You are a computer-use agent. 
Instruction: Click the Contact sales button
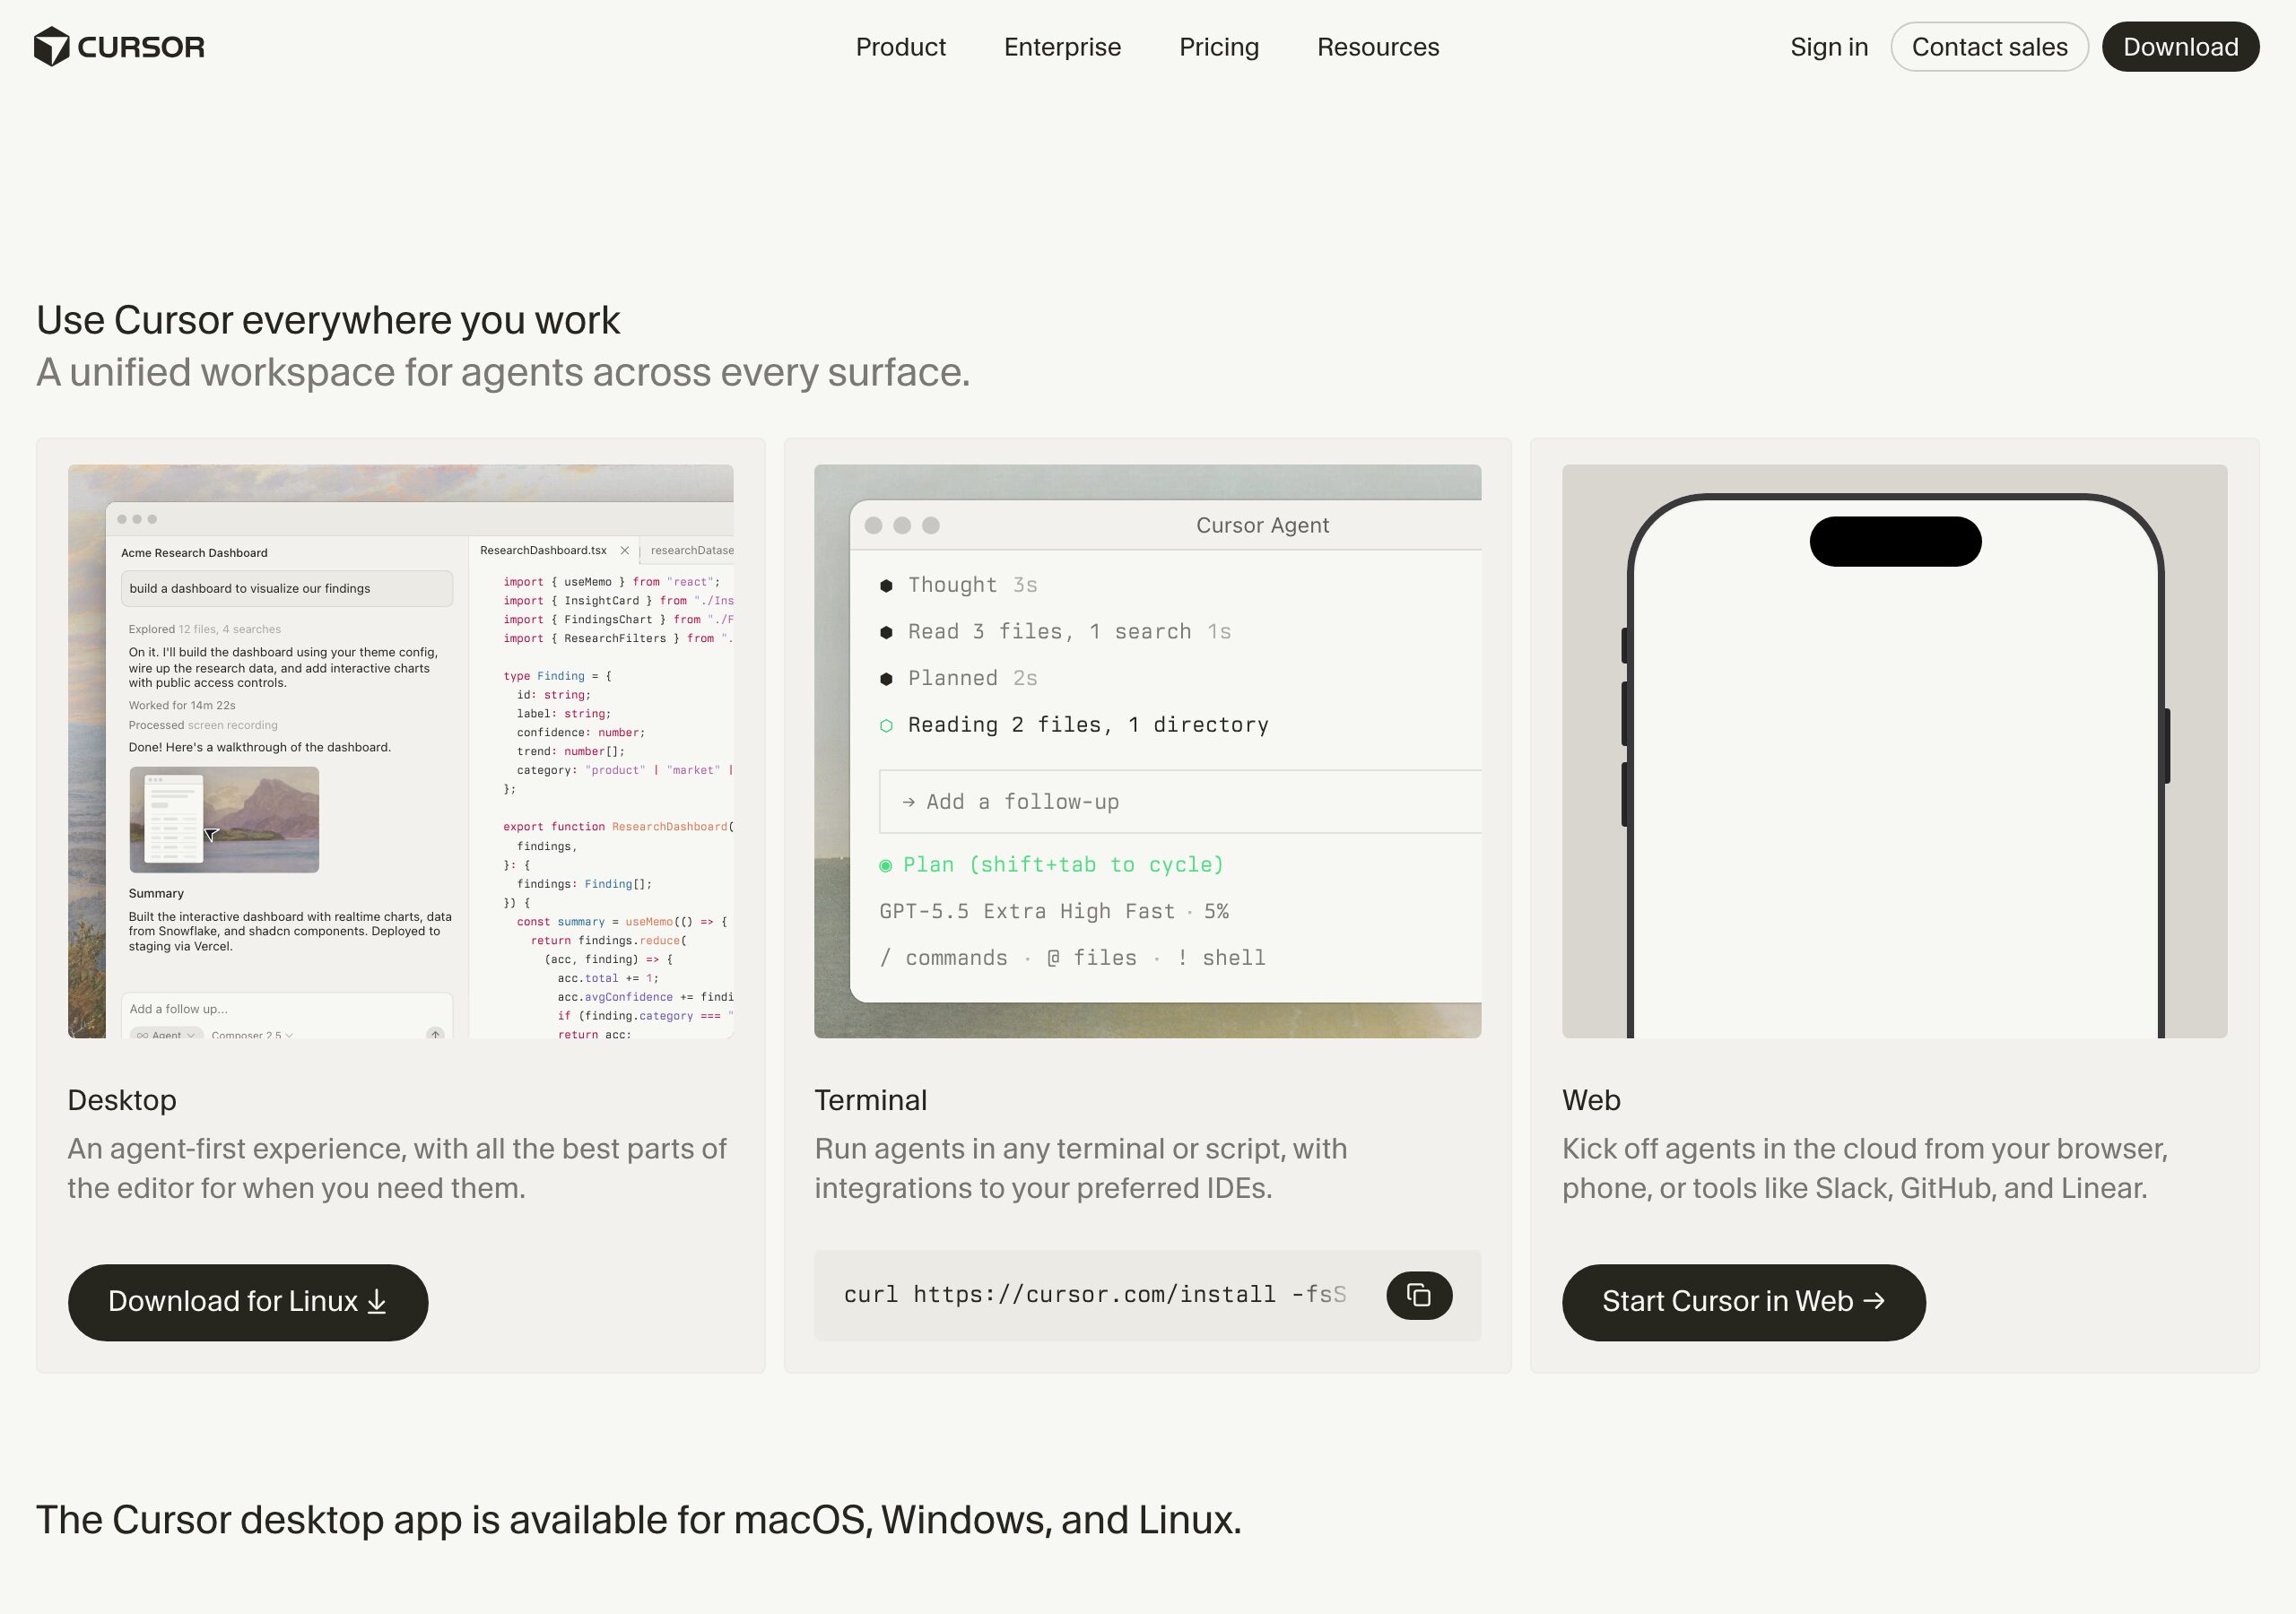tap(1989, 47)
